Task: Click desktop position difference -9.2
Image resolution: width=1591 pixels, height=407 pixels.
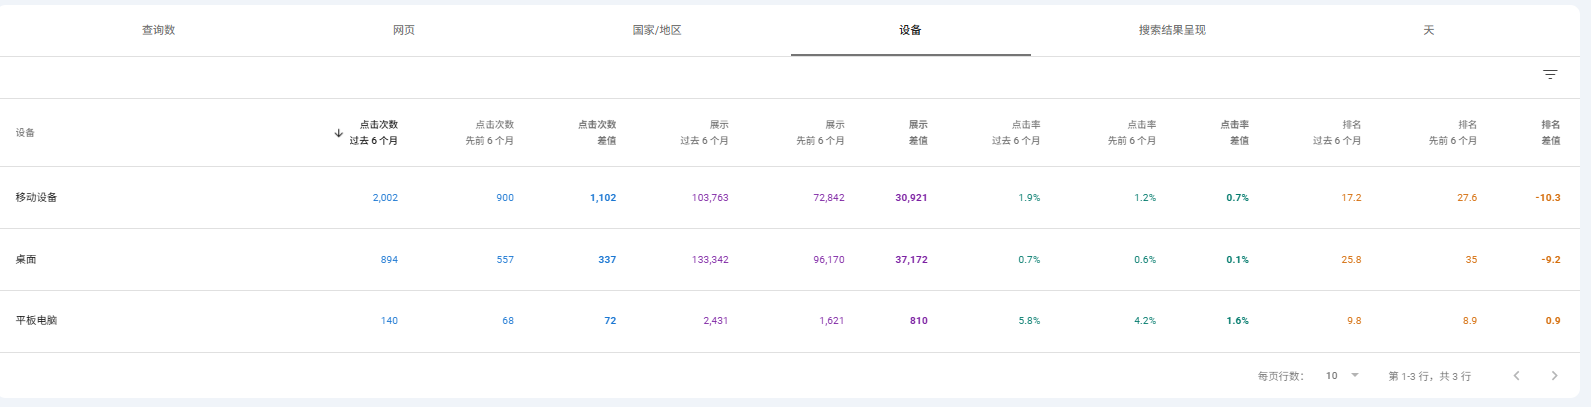Action: [1551, 260]
